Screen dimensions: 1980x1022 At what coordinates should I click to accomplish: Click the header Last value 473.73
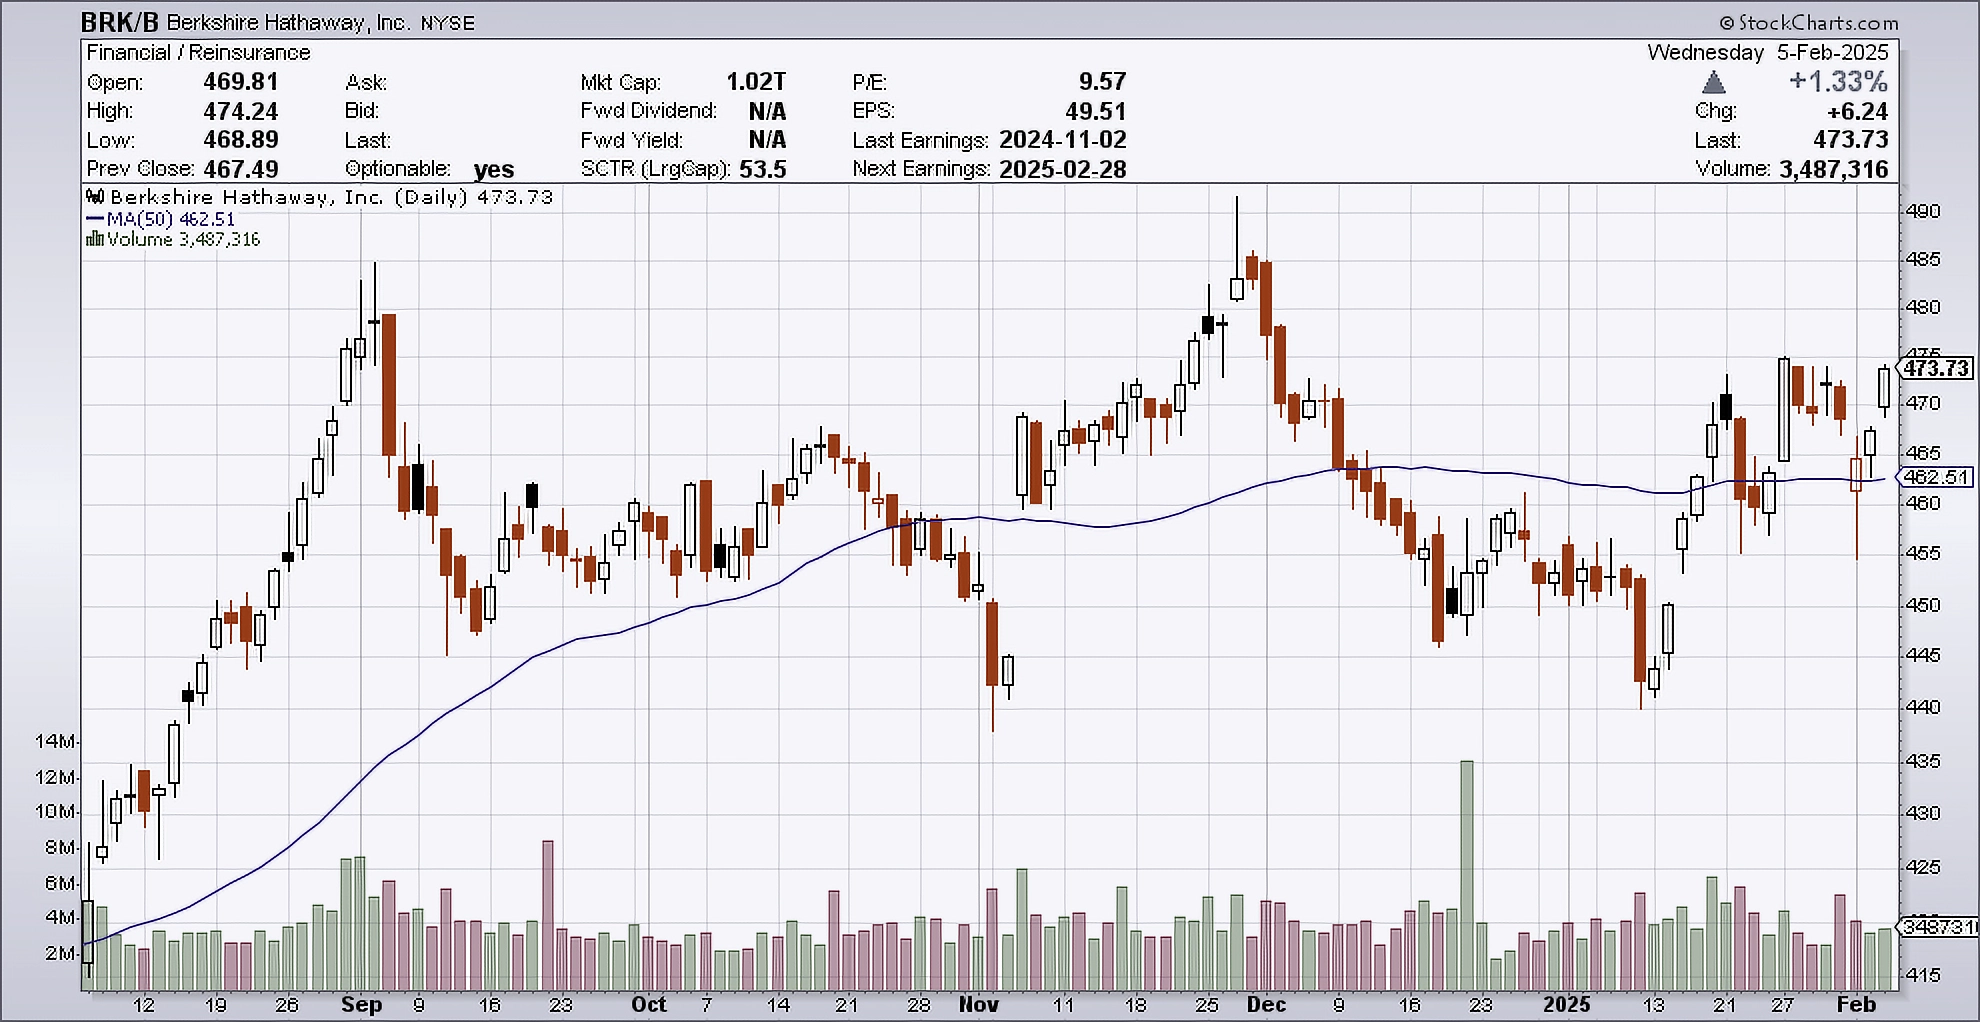1851,140
